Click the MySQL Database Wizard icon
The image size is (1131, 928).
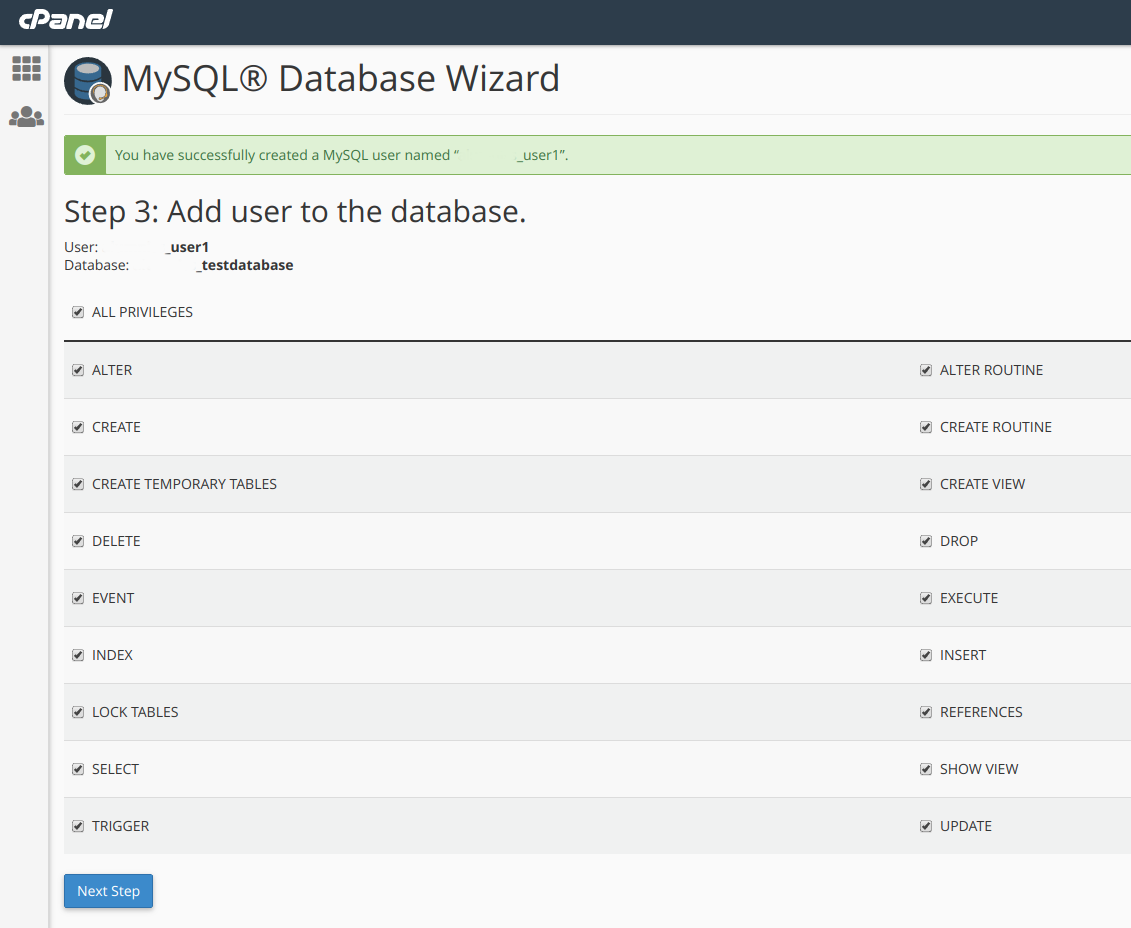click(x=88, y=81)
